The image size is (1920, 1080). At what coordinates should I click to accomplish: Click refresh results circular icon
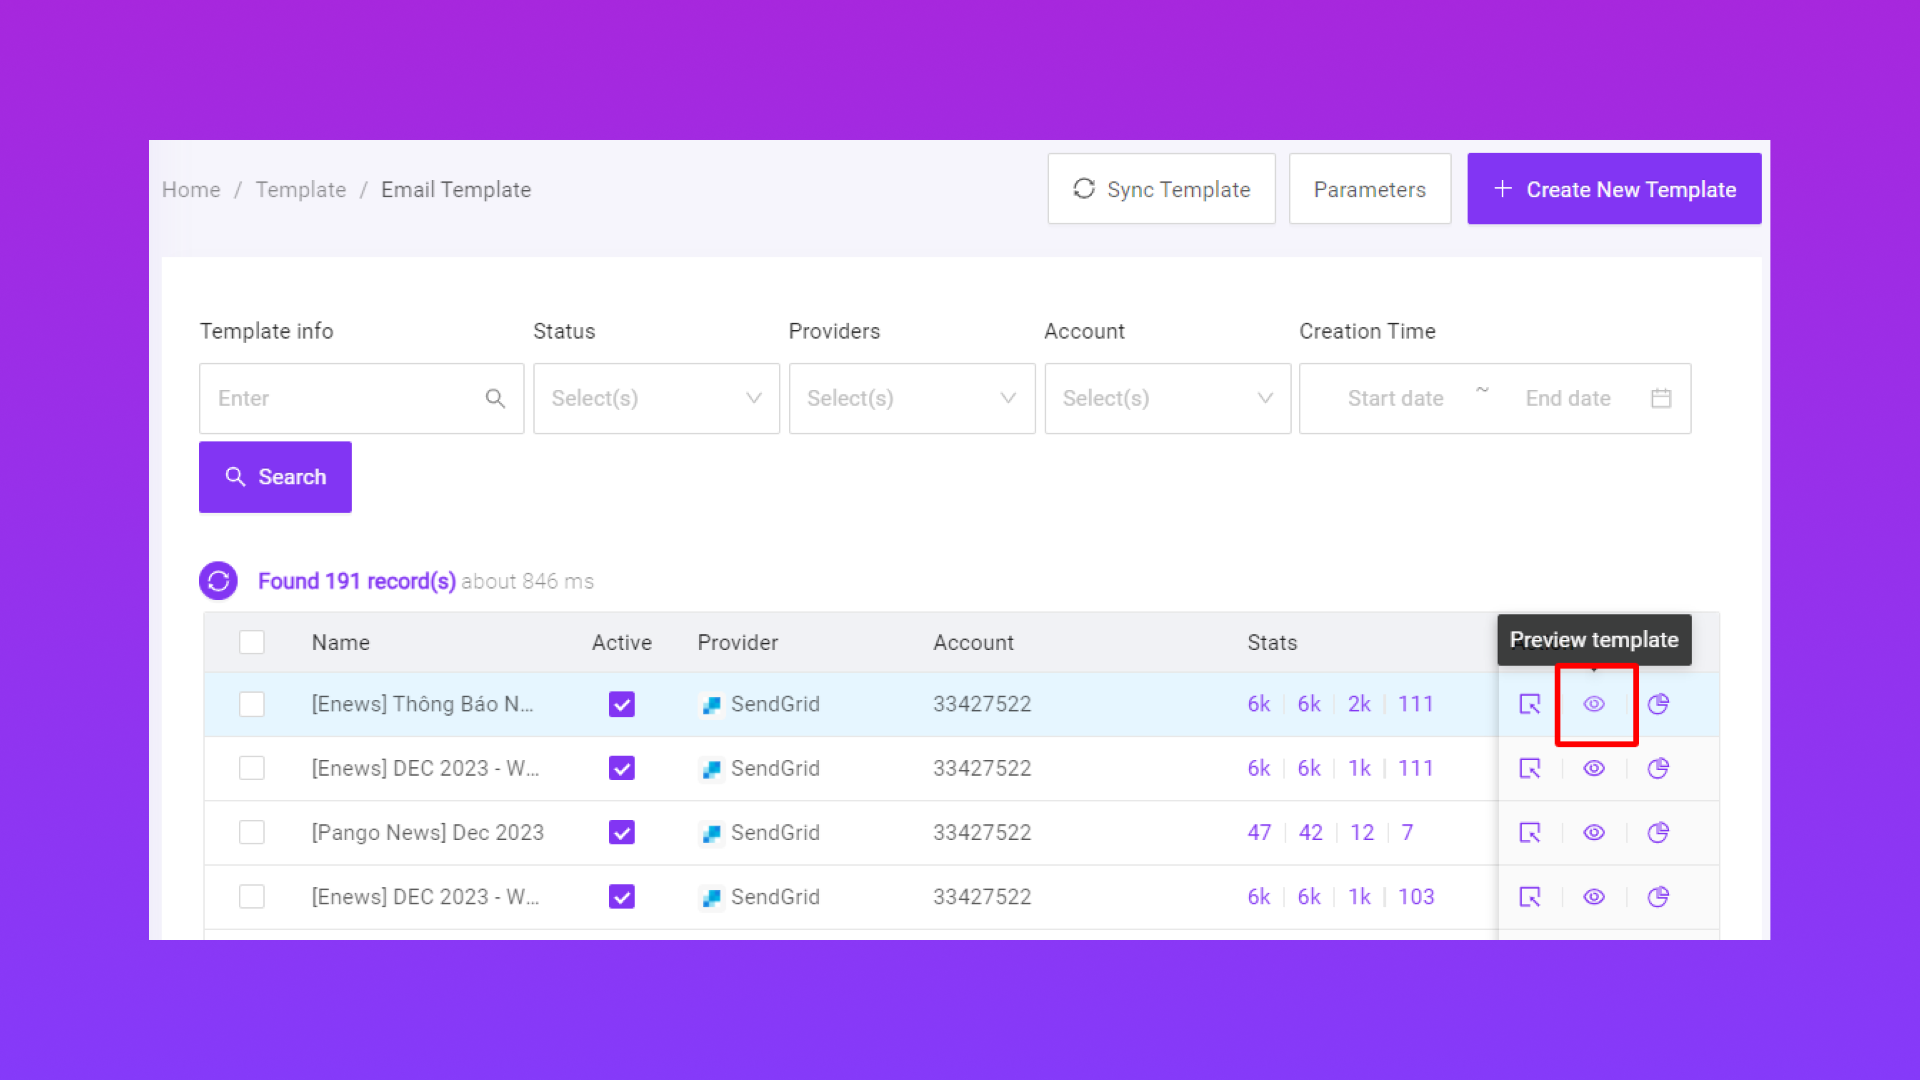[x=218, y=581]
